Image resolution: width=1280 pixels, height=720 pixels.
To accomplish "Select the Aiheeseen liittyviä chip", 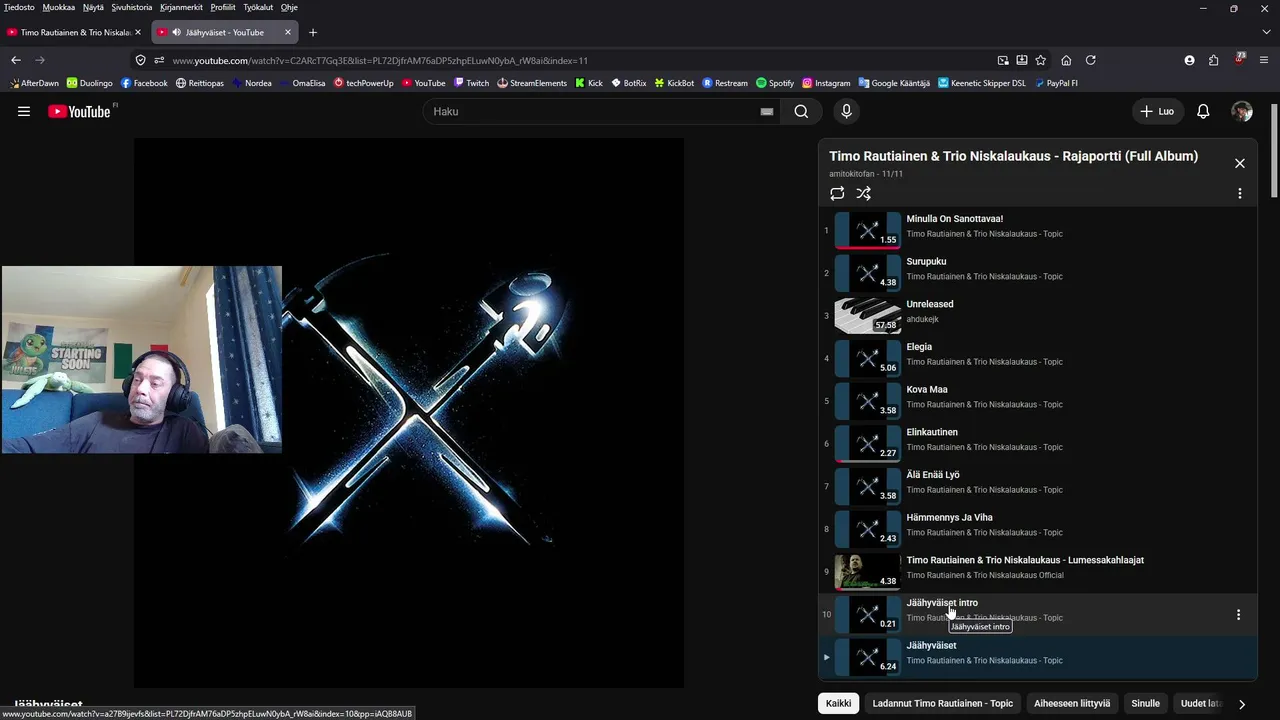I will tap(1072, 703).
